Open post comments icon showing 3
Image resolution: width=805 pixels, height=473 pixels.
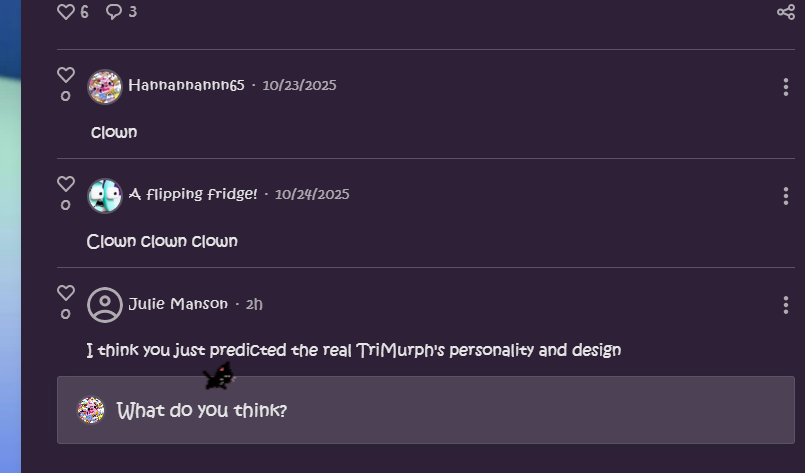[115, 12]
